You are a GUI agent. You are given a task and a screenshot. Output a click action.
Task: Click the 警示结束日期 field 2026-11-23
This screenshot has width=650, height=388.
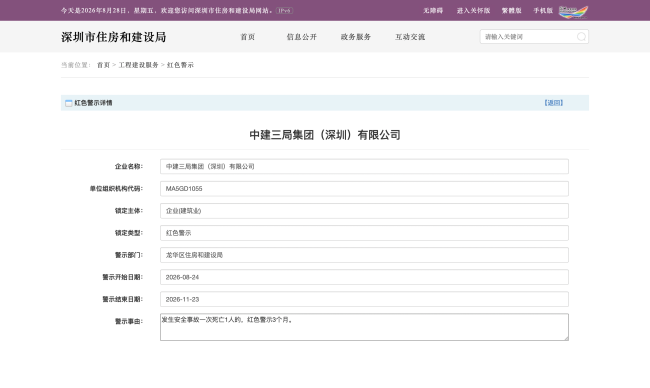(364, 299)
